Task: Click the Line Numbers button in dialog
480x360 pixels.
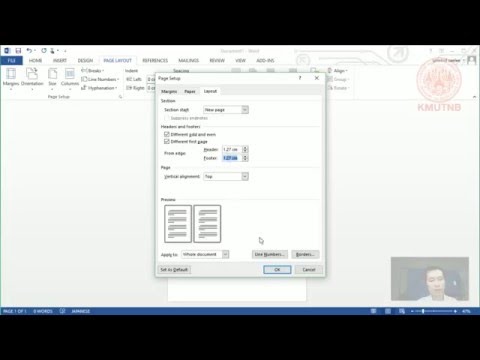Action: [269, 254]
